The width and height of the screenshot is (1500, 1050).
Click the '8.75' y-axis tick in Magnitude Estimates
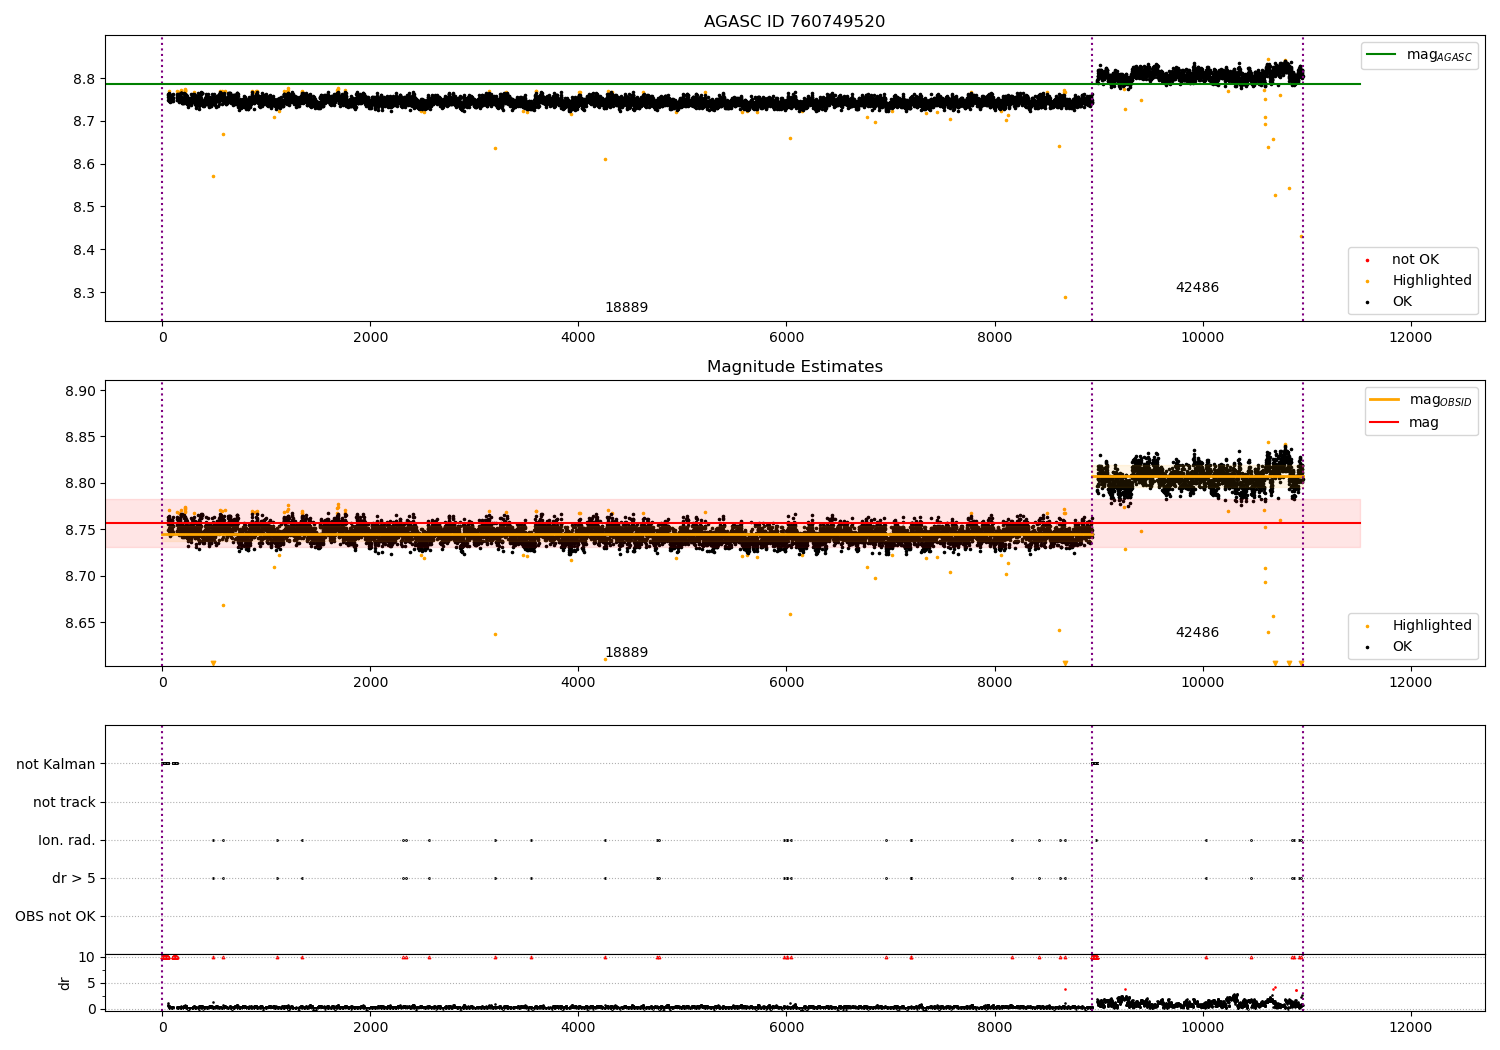coord(80,531)
